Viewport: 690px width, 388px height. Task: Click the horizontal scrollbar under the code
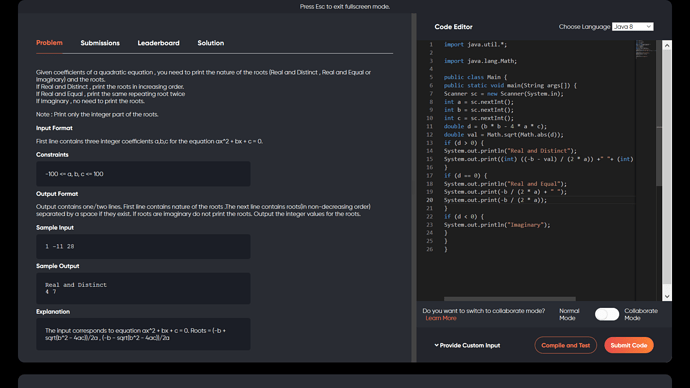tap(510, 299)
